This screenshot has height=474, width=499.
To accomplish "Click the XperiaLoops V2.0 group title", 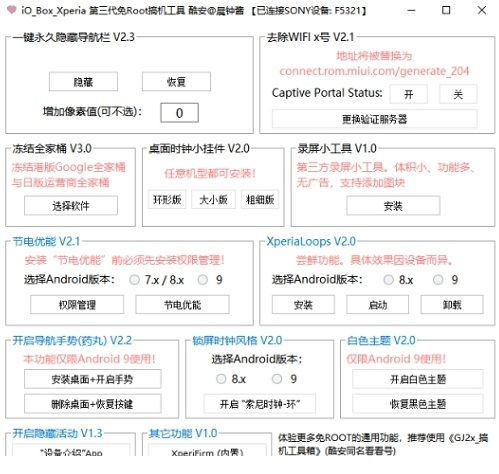I will click(x=311, y=241).
